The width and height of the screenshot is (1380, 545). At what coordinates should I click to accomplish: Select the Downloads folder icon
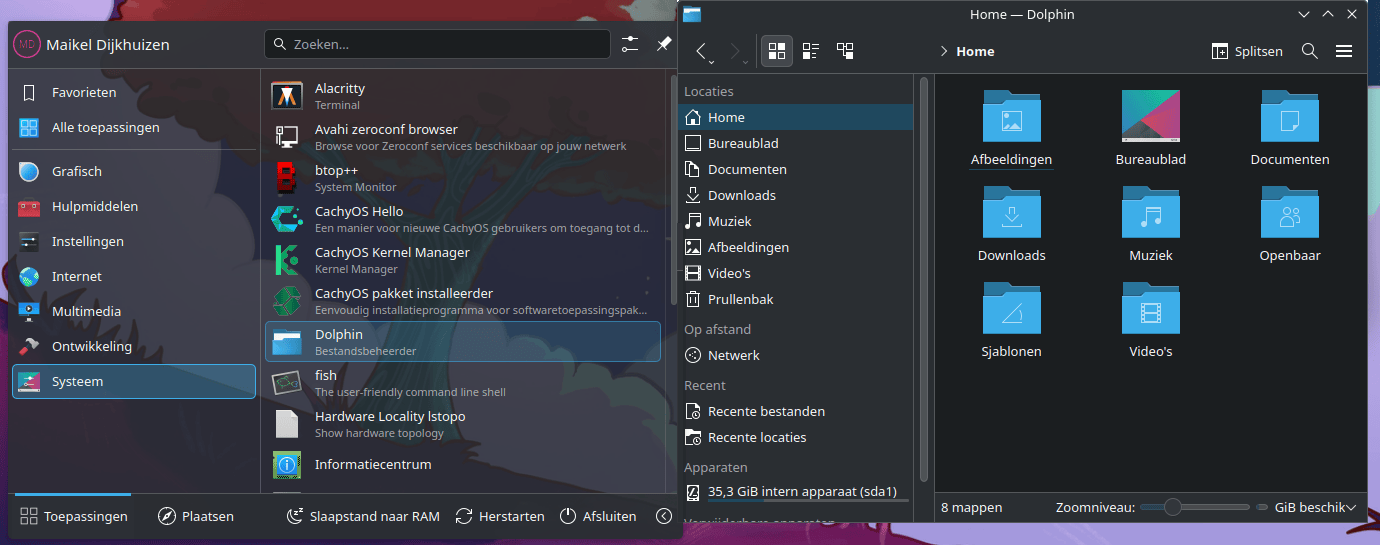(x=1011, y=212)
